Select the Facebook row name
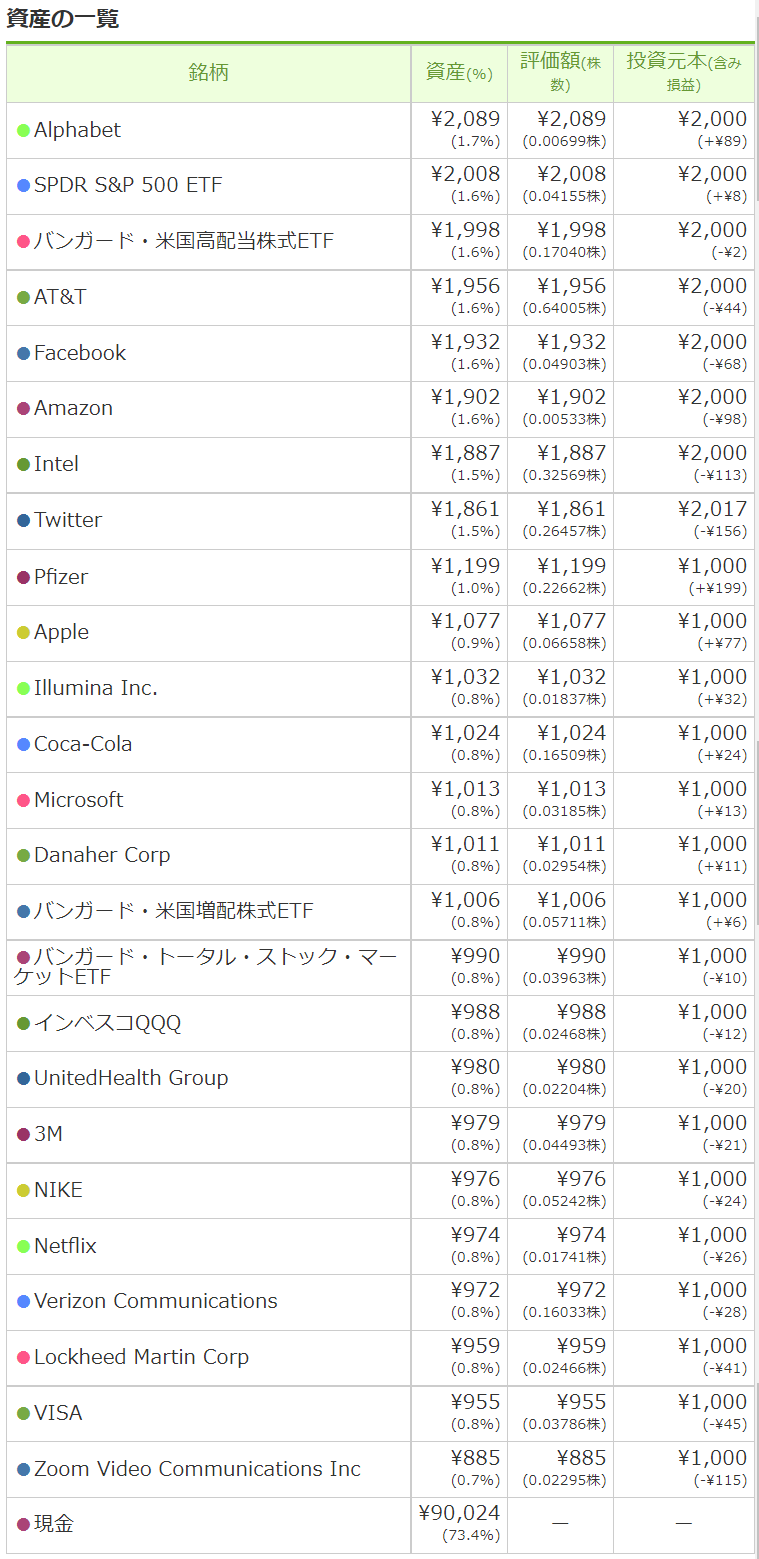This screenshot has height=1559, width=759. click(80, 353)
